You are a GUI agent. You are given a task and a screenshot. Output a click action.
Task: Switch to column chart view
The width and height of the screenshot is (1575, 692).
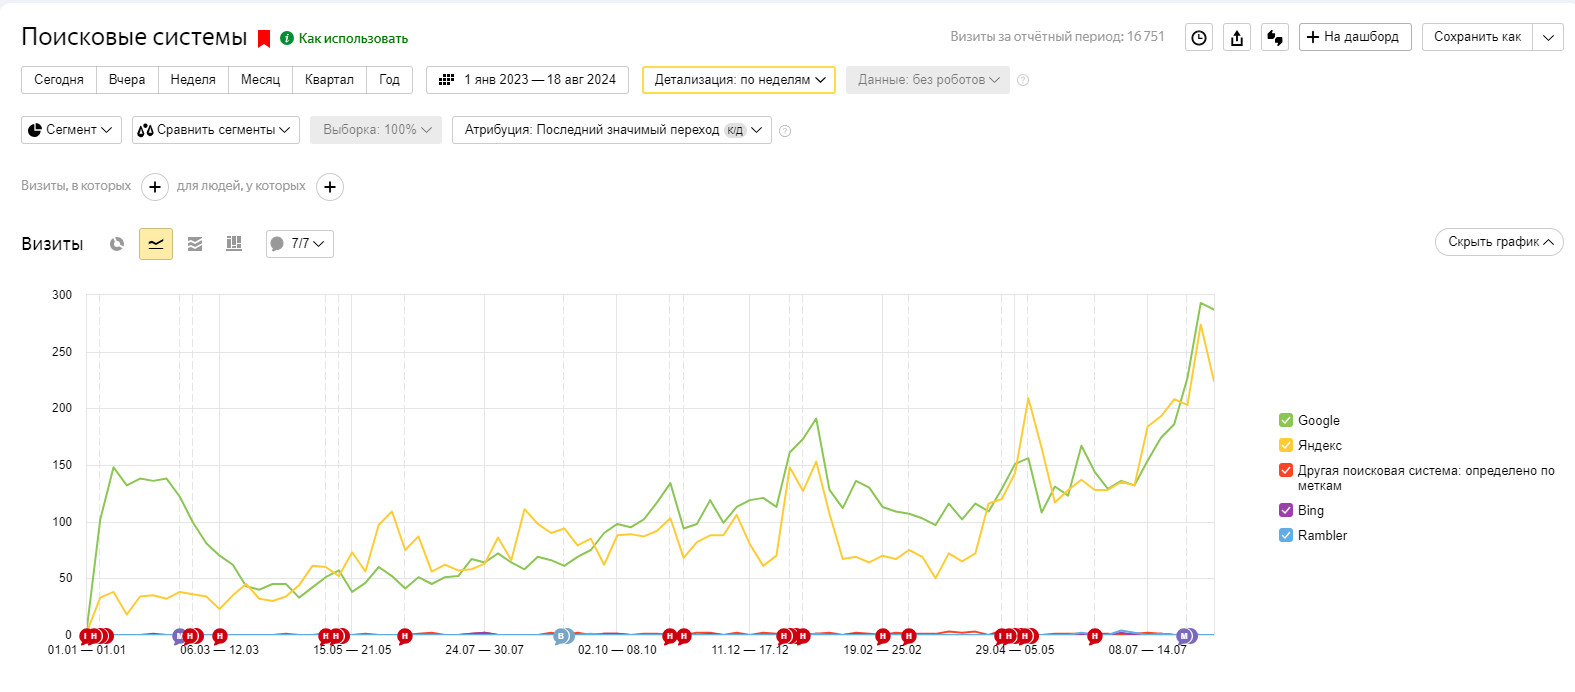(234, 244)
